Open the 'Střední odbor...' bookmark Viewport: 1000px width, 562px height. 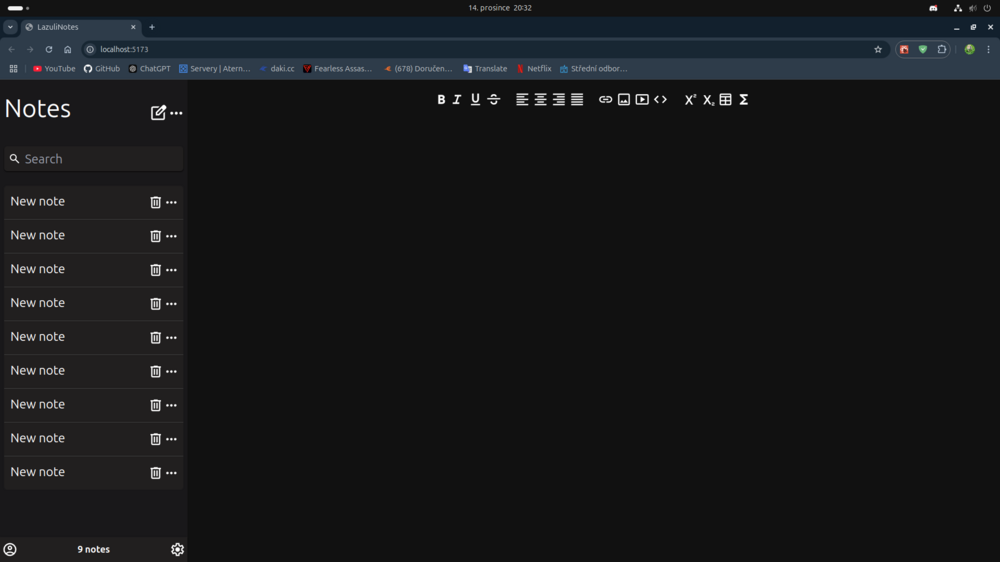pyautogui.click(x=594, y=68)
